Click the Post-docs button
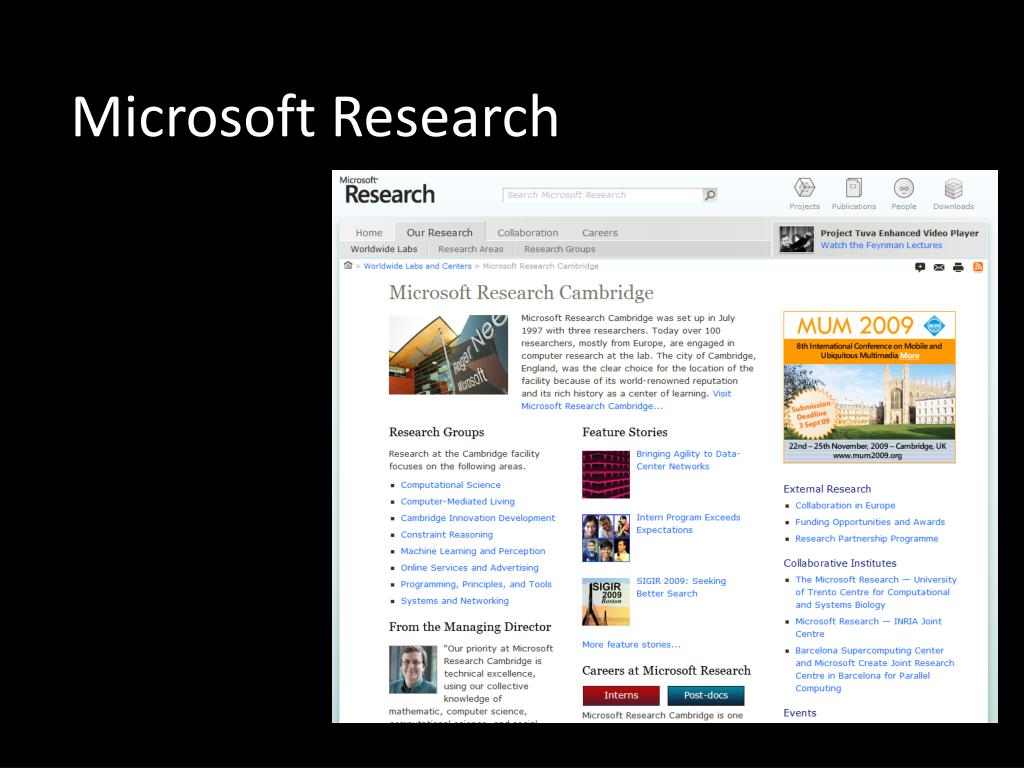 (705, 696)
